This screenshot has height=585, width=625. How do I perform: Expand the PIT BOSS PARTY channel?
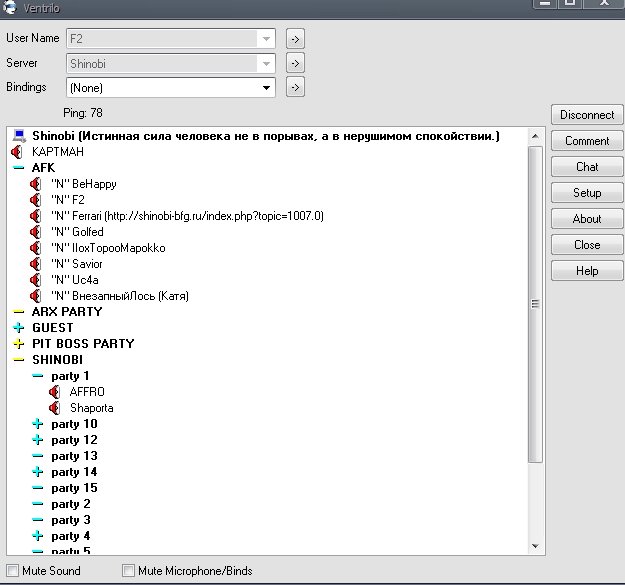pyautogui.click(x=18, y=344)
